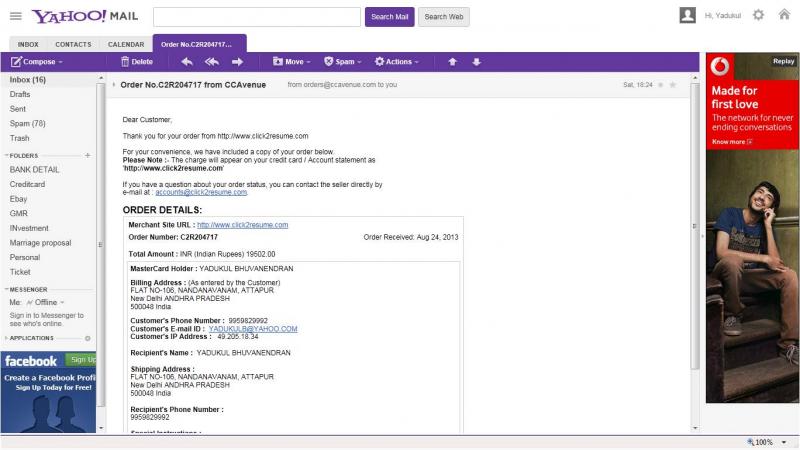Image resolution: width=800 pixels, height=450 pixels.
Task: Forward the email with right arrow
Action: [237, 62]
